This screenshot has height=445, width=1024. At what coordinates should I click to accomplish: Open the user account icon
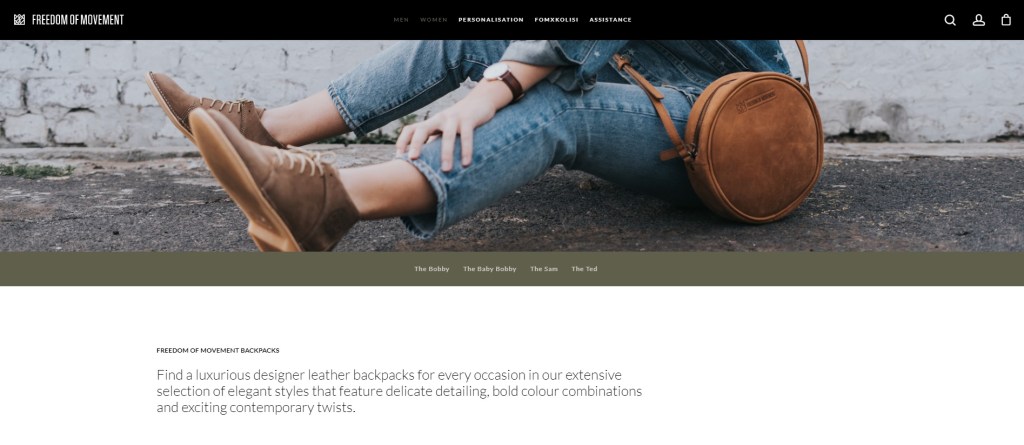tap(978, 20)
